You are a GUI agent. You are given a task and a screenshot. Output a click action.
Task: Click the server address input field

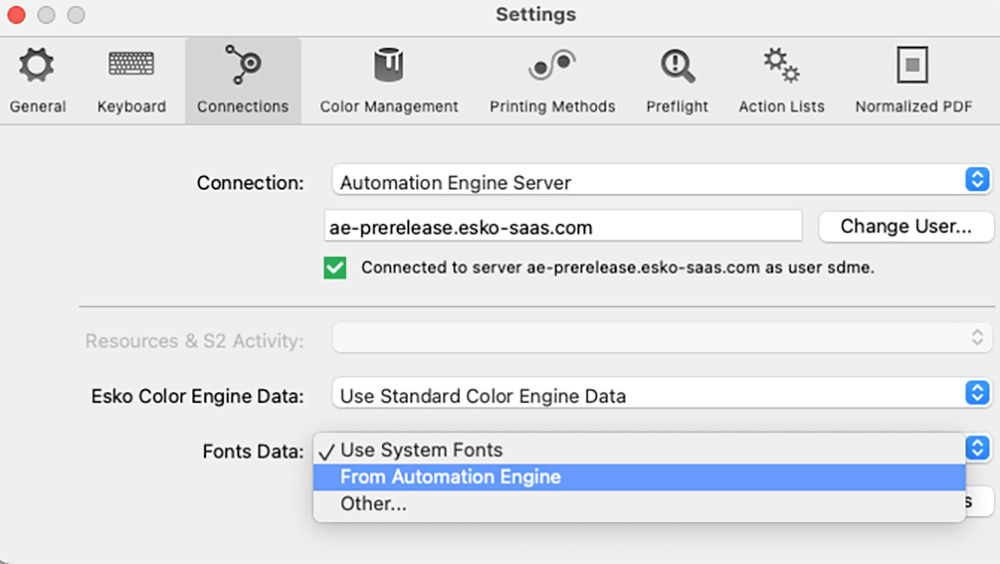point(562,227)
